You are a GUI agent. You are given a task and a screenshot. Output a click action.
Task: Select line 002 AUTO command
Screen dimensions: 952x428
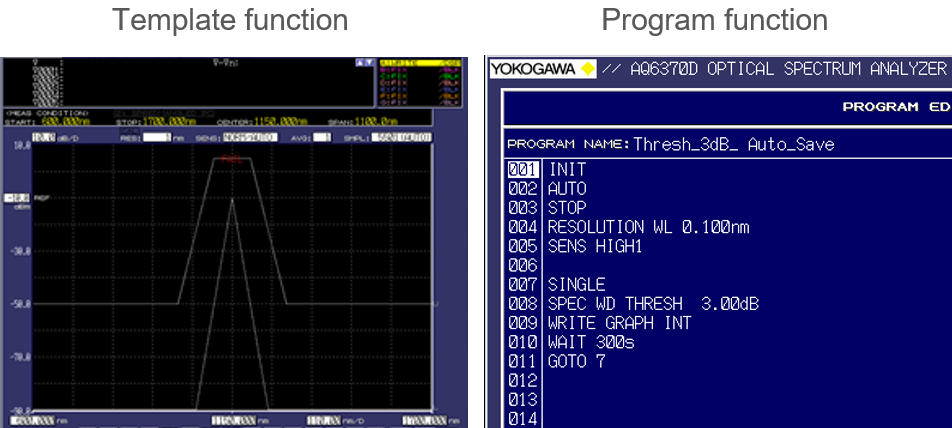567,189
